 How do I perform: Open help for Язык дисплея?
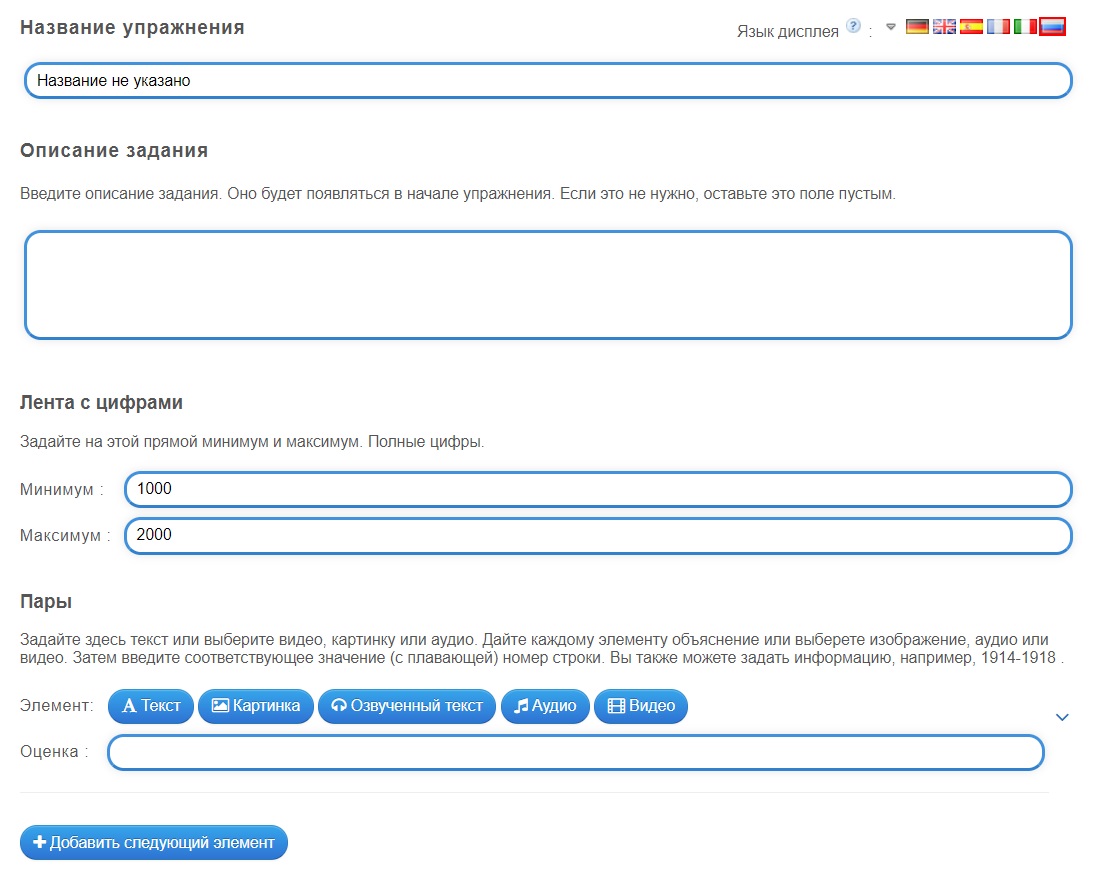pos(853,26)
